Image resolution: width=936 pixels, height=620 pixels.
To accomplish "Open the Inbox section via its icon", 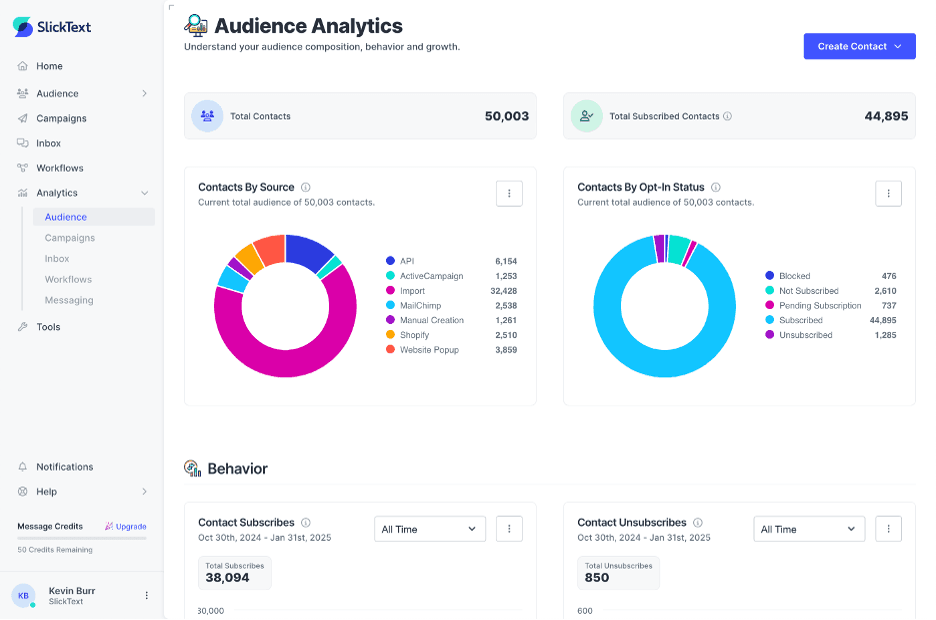I will tap(21, 143).
